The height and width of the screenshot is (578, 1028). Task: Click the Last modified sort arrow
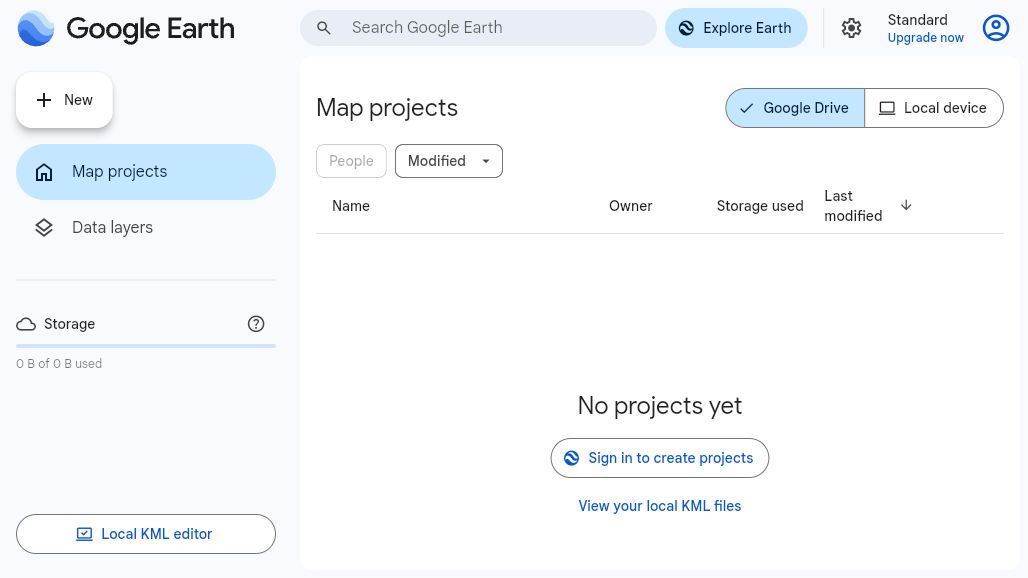(x=906, y=205)
